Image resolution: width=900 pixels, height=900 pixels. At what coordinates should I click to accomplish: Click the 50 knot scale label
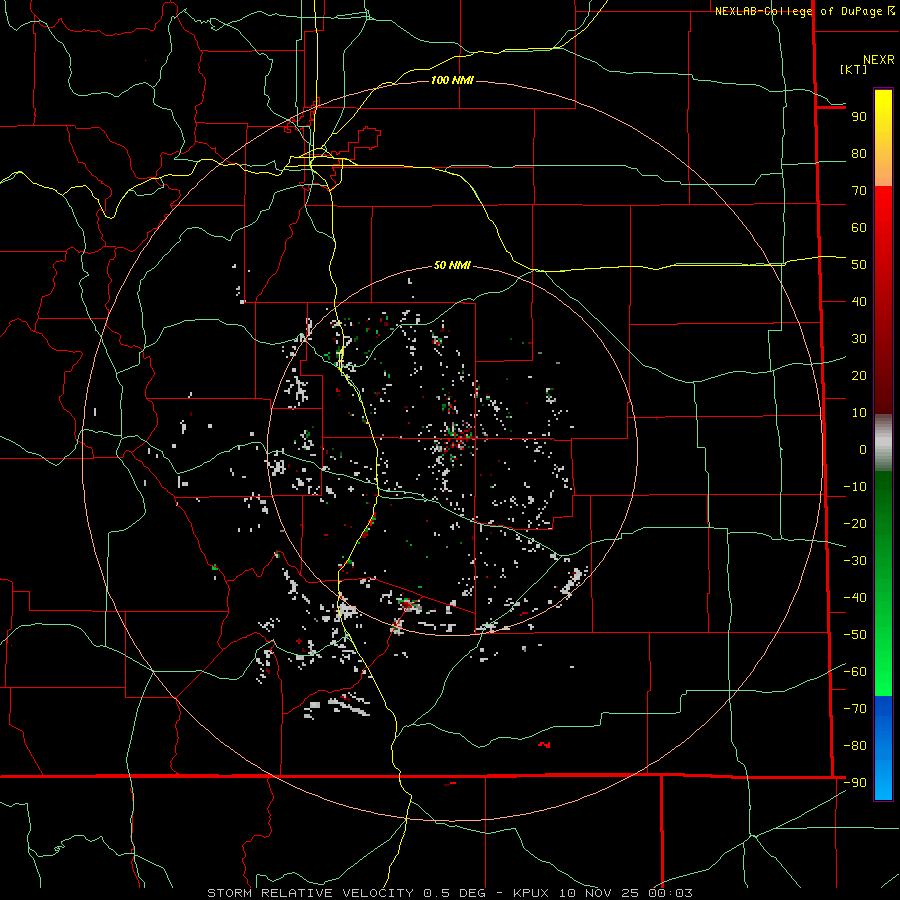click(859, 265)
